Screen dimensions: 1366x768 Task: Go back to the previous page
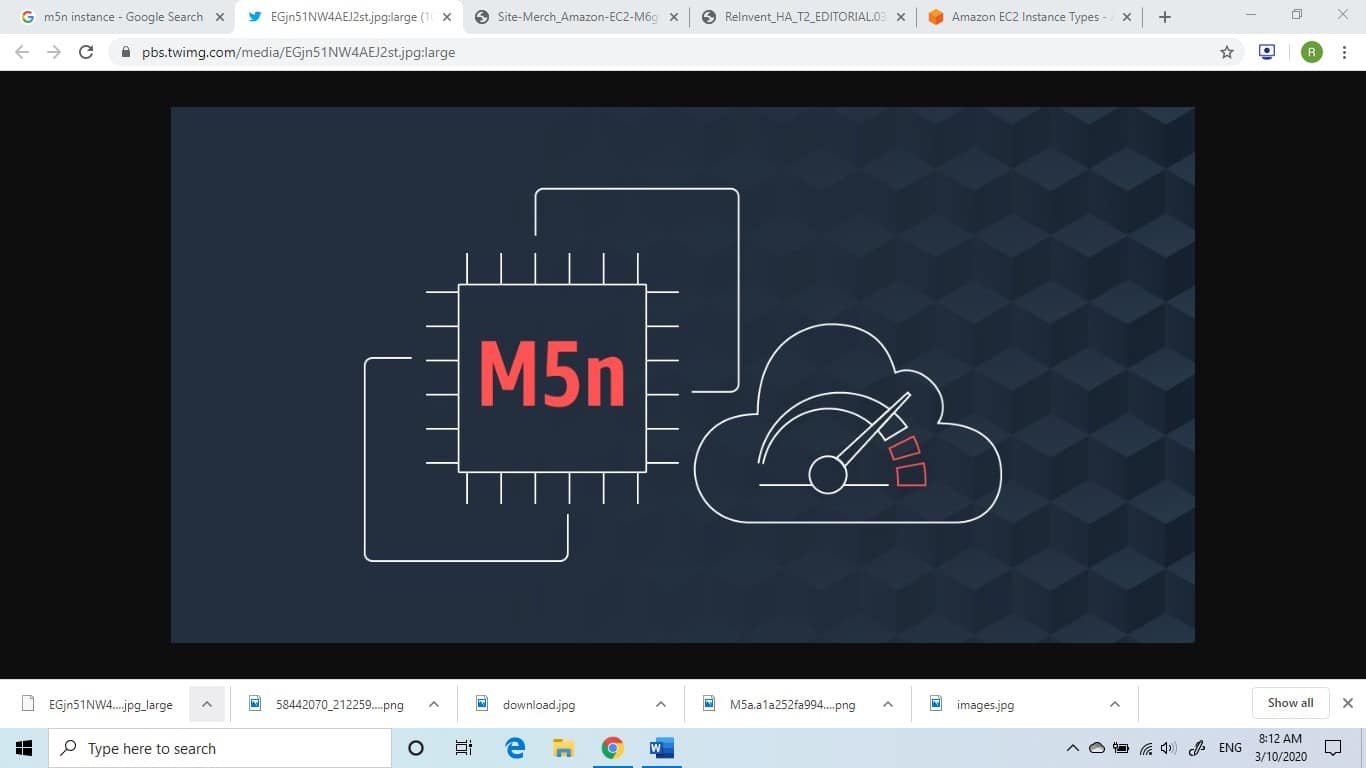click(x=22, y=52)
